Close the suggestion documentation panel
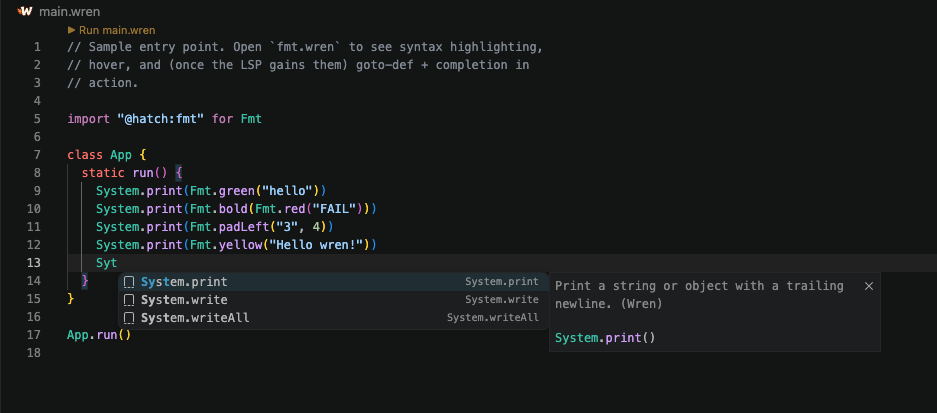This screenshot has width=937, height=413. coord(869,286)
